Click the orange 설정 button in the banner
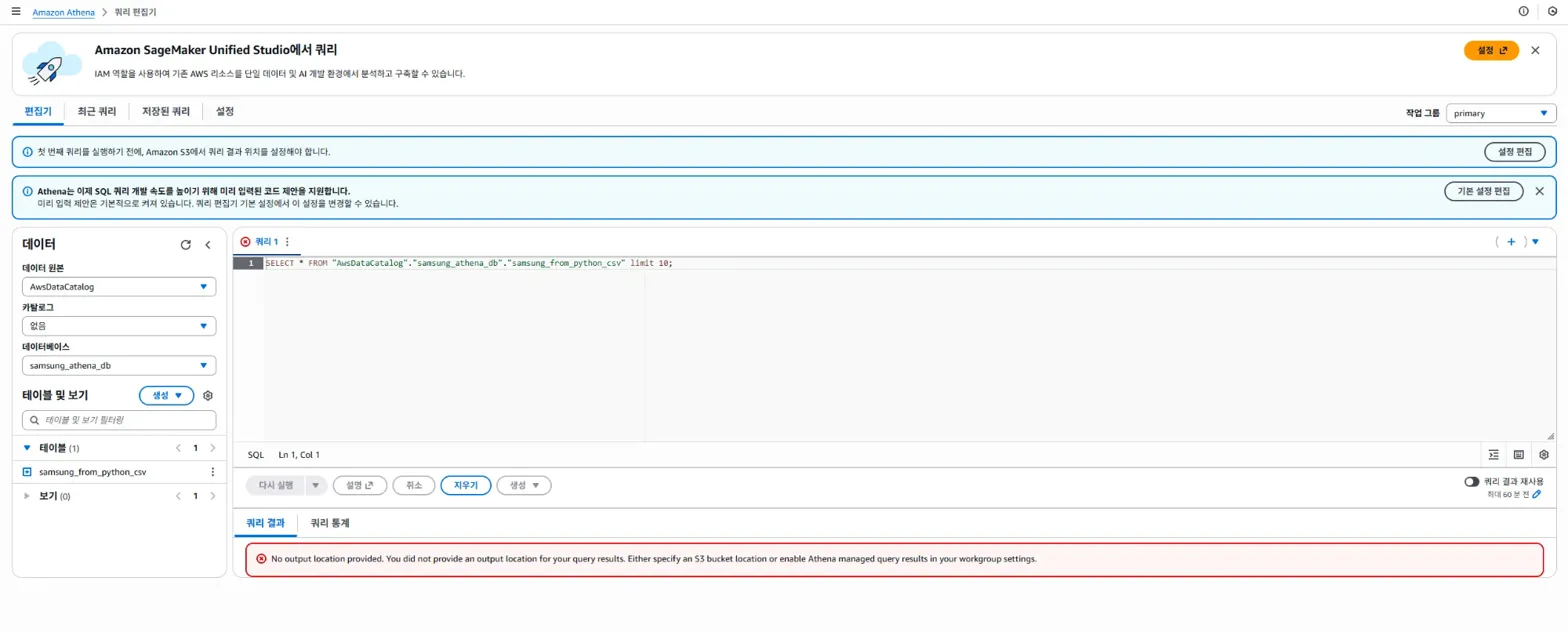Image resolution: width=1568 pixels, height=632 pixels. (1491, 50)
